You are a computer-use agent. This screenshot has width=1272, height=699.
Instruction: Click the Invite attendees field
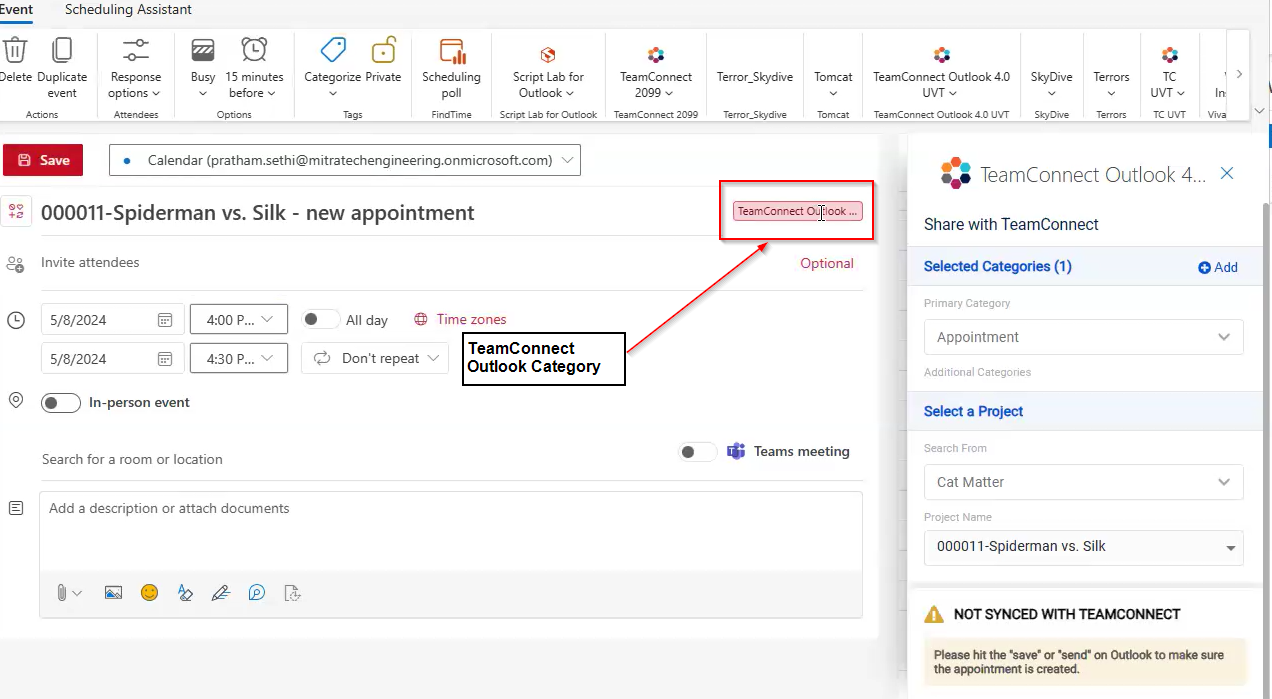click(x=90, y=262)
